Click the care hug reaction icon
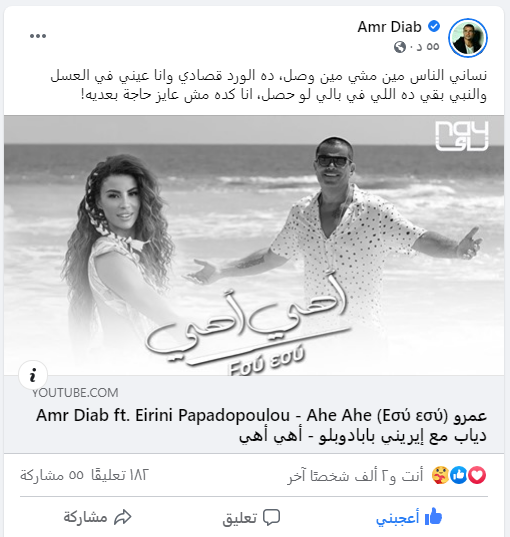 click(x=440, y=475)
